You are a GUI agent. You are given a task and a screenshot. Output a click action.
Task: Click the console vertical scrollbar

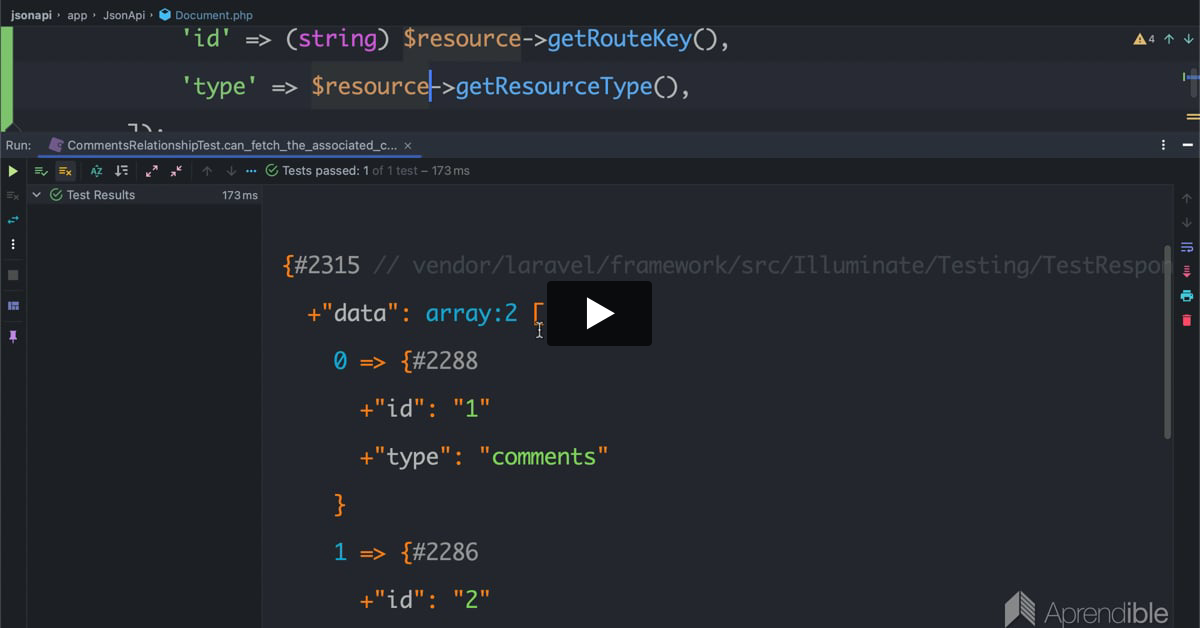click(1167, 340)
